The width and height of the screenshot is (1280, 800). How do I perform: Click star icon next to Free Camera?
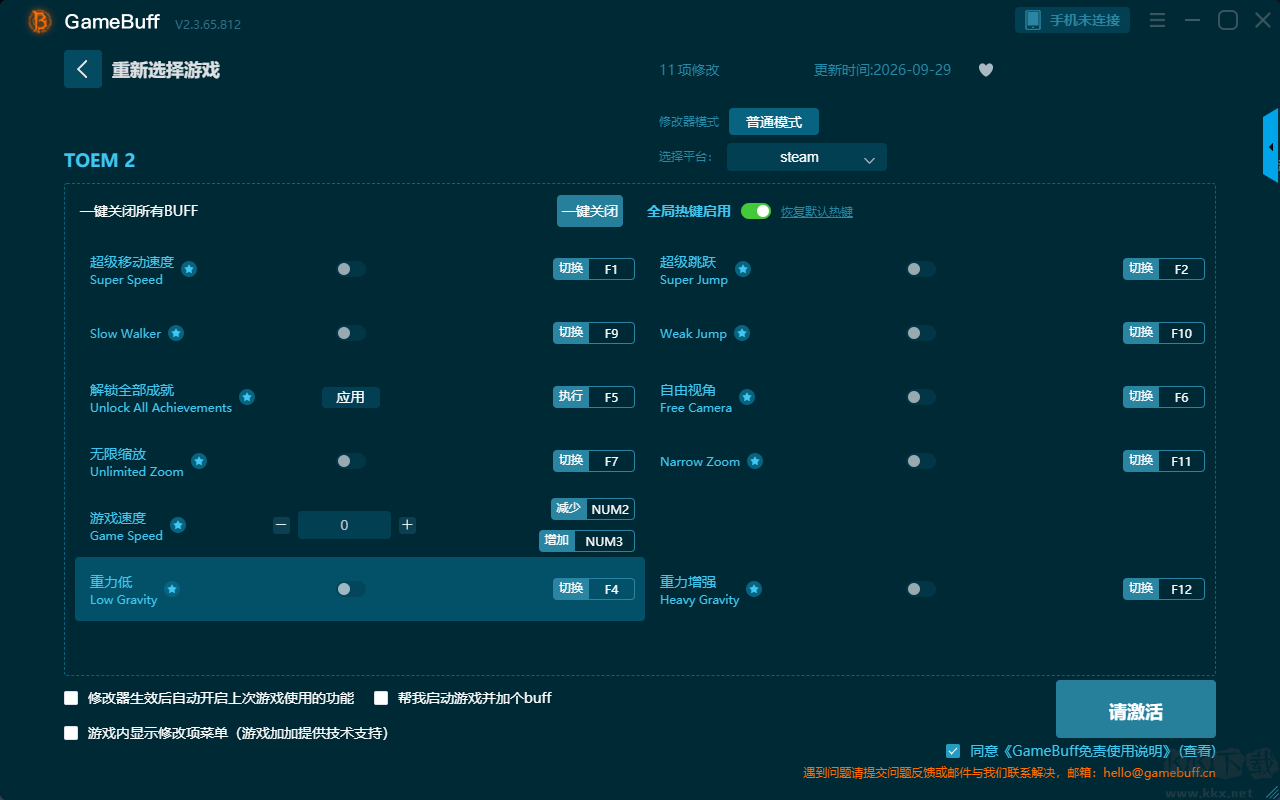click(747, 397)
